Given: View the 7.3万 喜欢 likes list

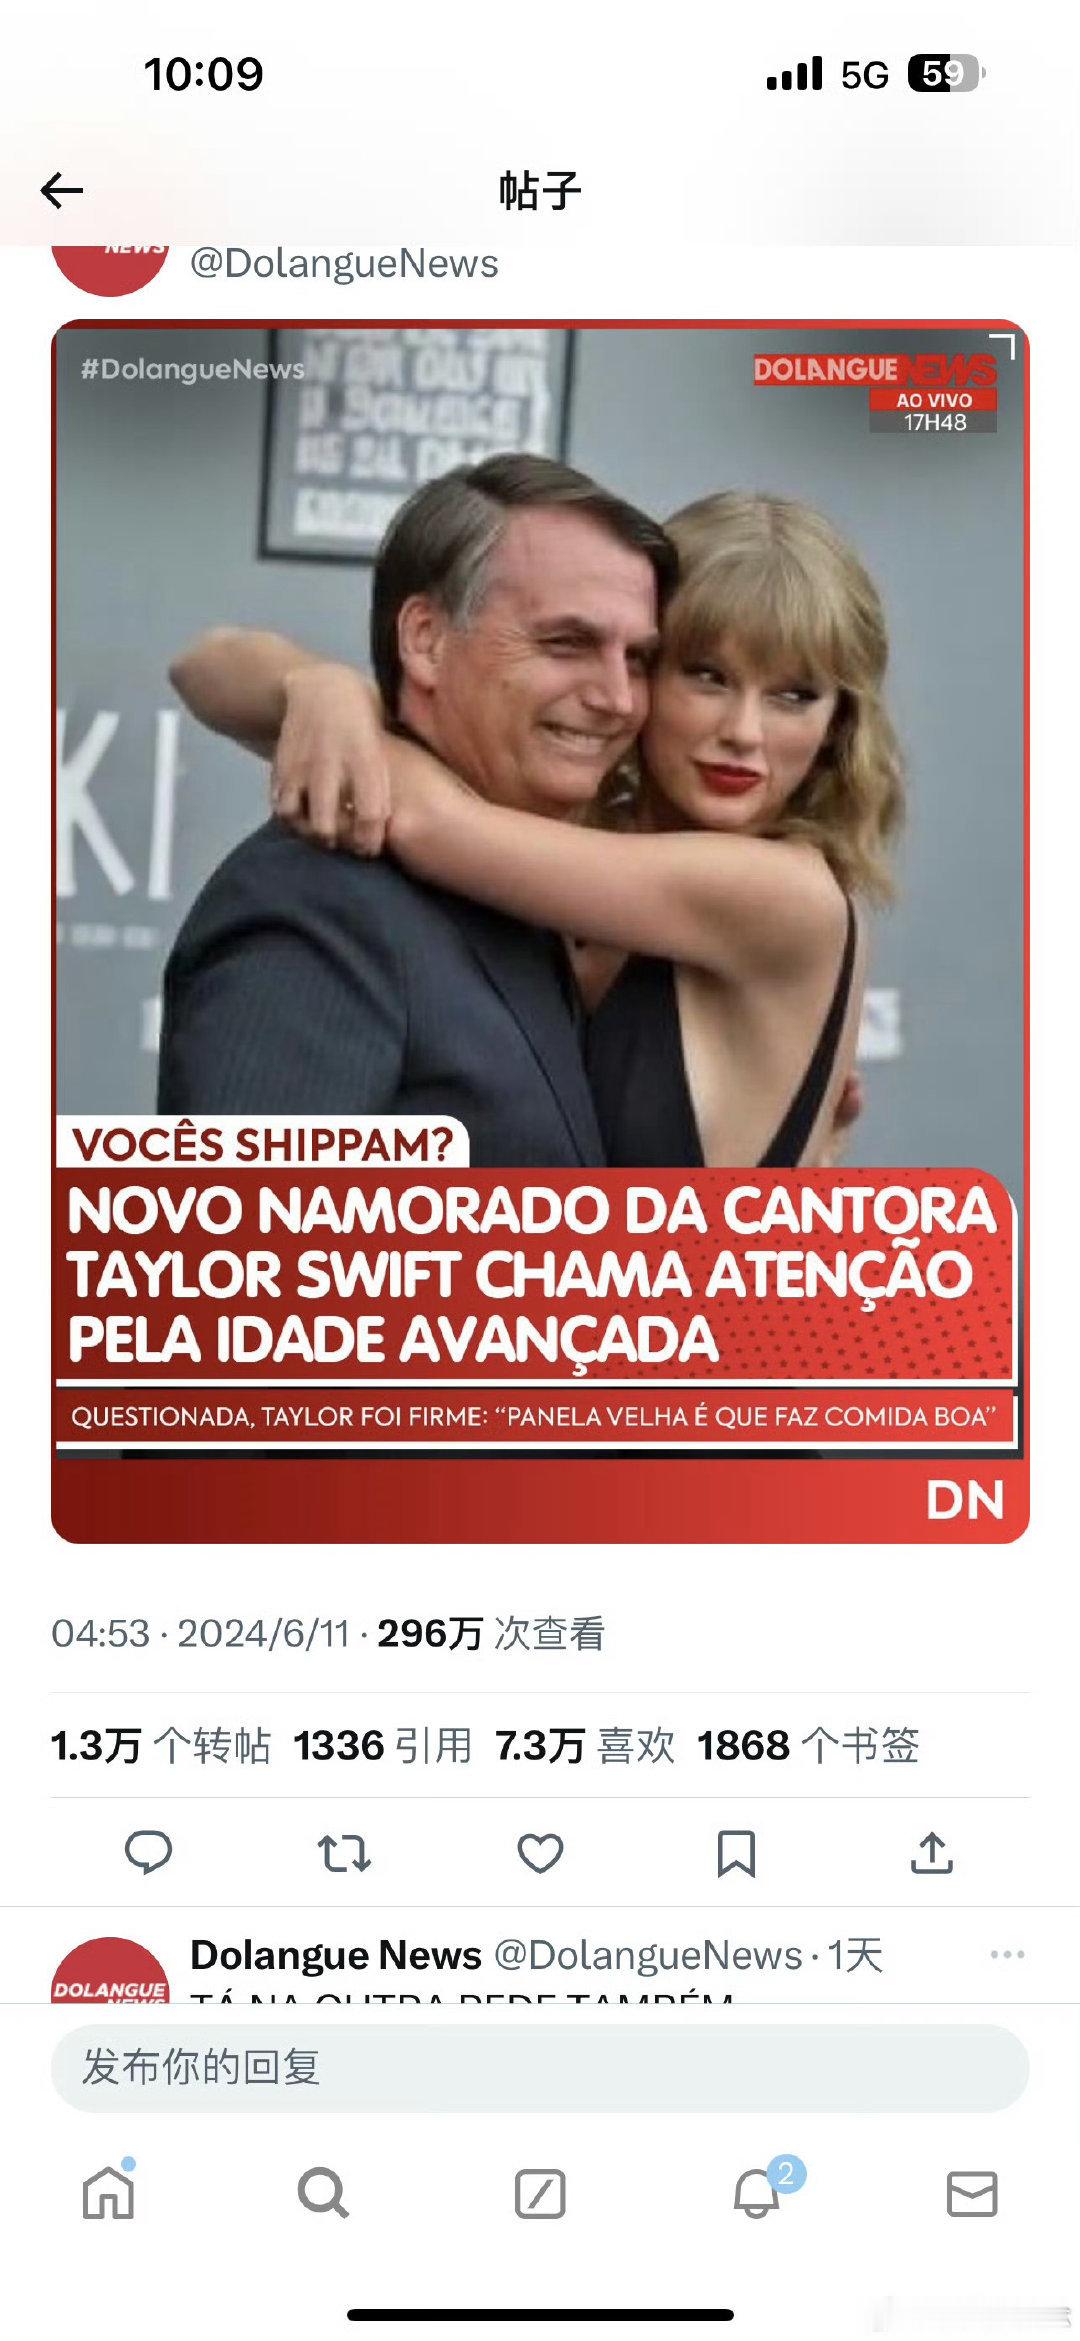Looking at the screenshot, I should pos(585,1745).
